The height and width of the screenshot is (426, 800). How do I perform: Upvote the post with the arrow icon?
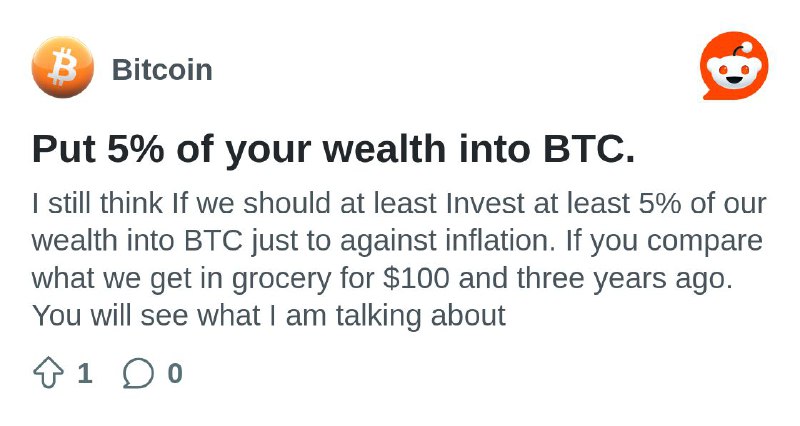click(48, 373)
